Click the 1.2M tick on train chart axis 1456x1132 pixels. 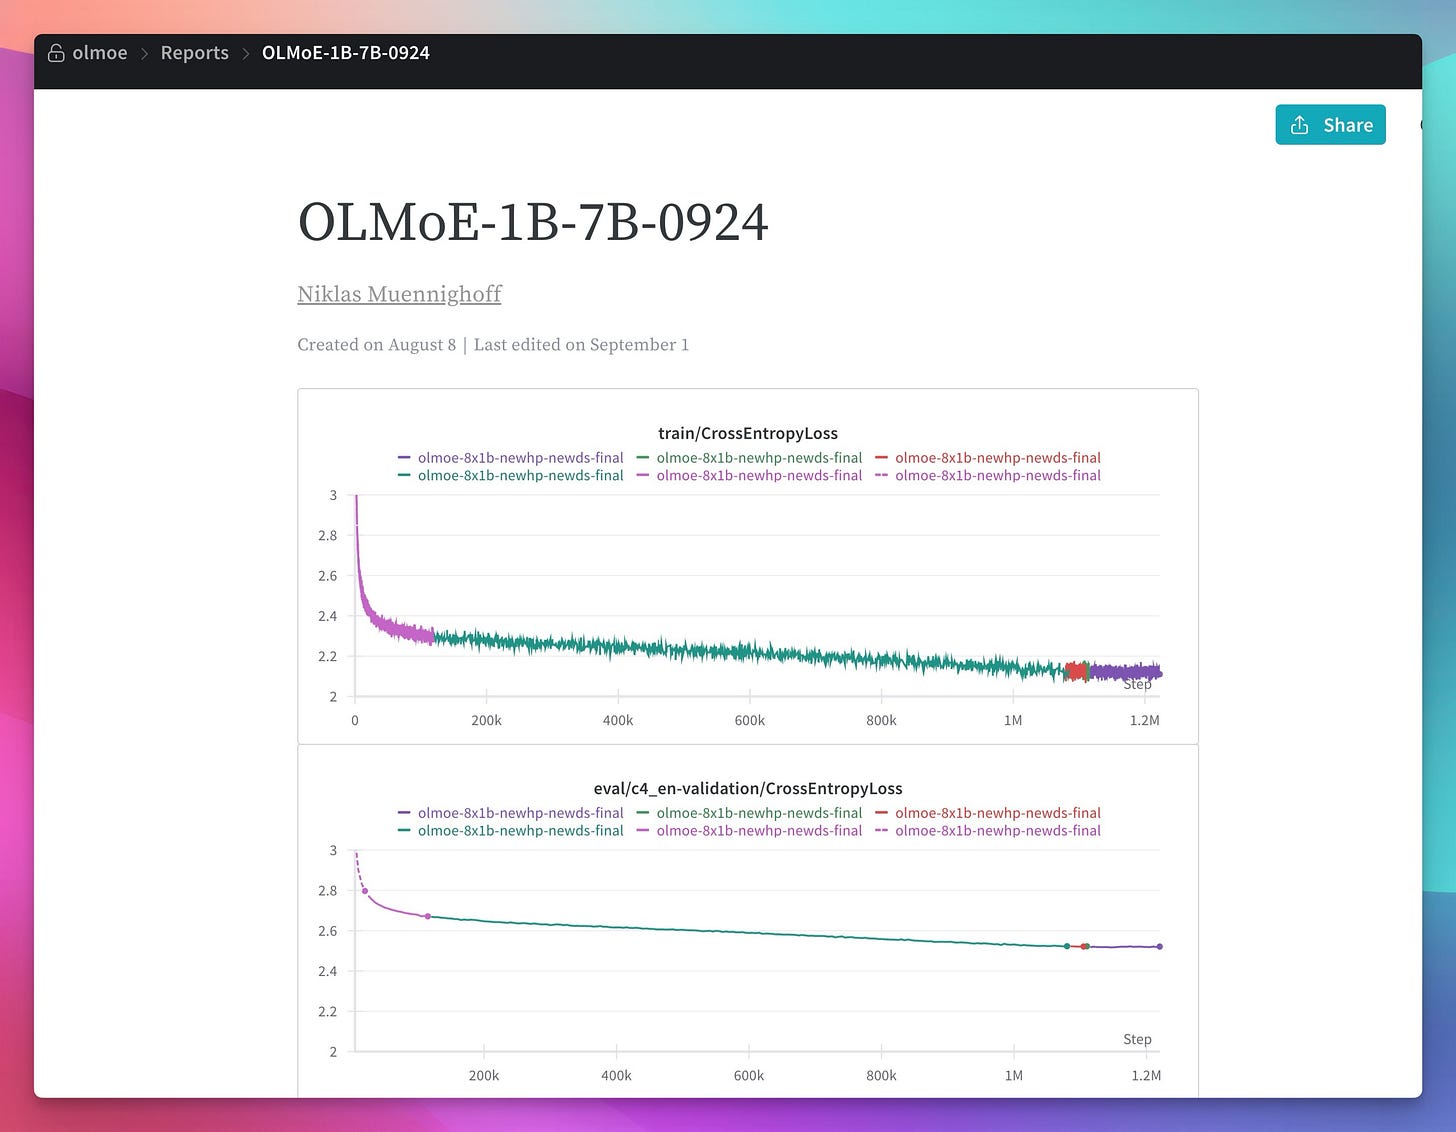(x=1145, y=720)
